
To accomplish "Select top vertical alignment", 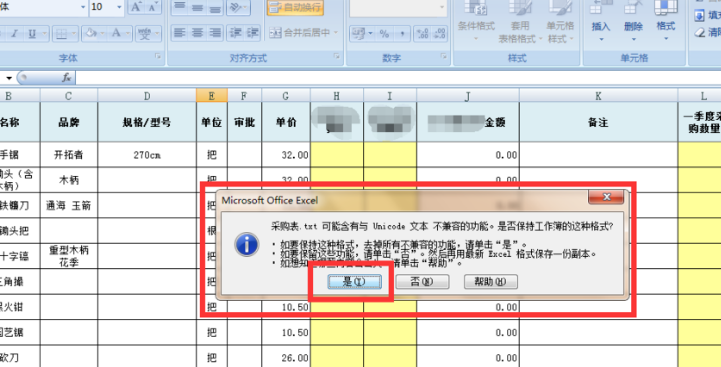I will click(x=180, y=7).
